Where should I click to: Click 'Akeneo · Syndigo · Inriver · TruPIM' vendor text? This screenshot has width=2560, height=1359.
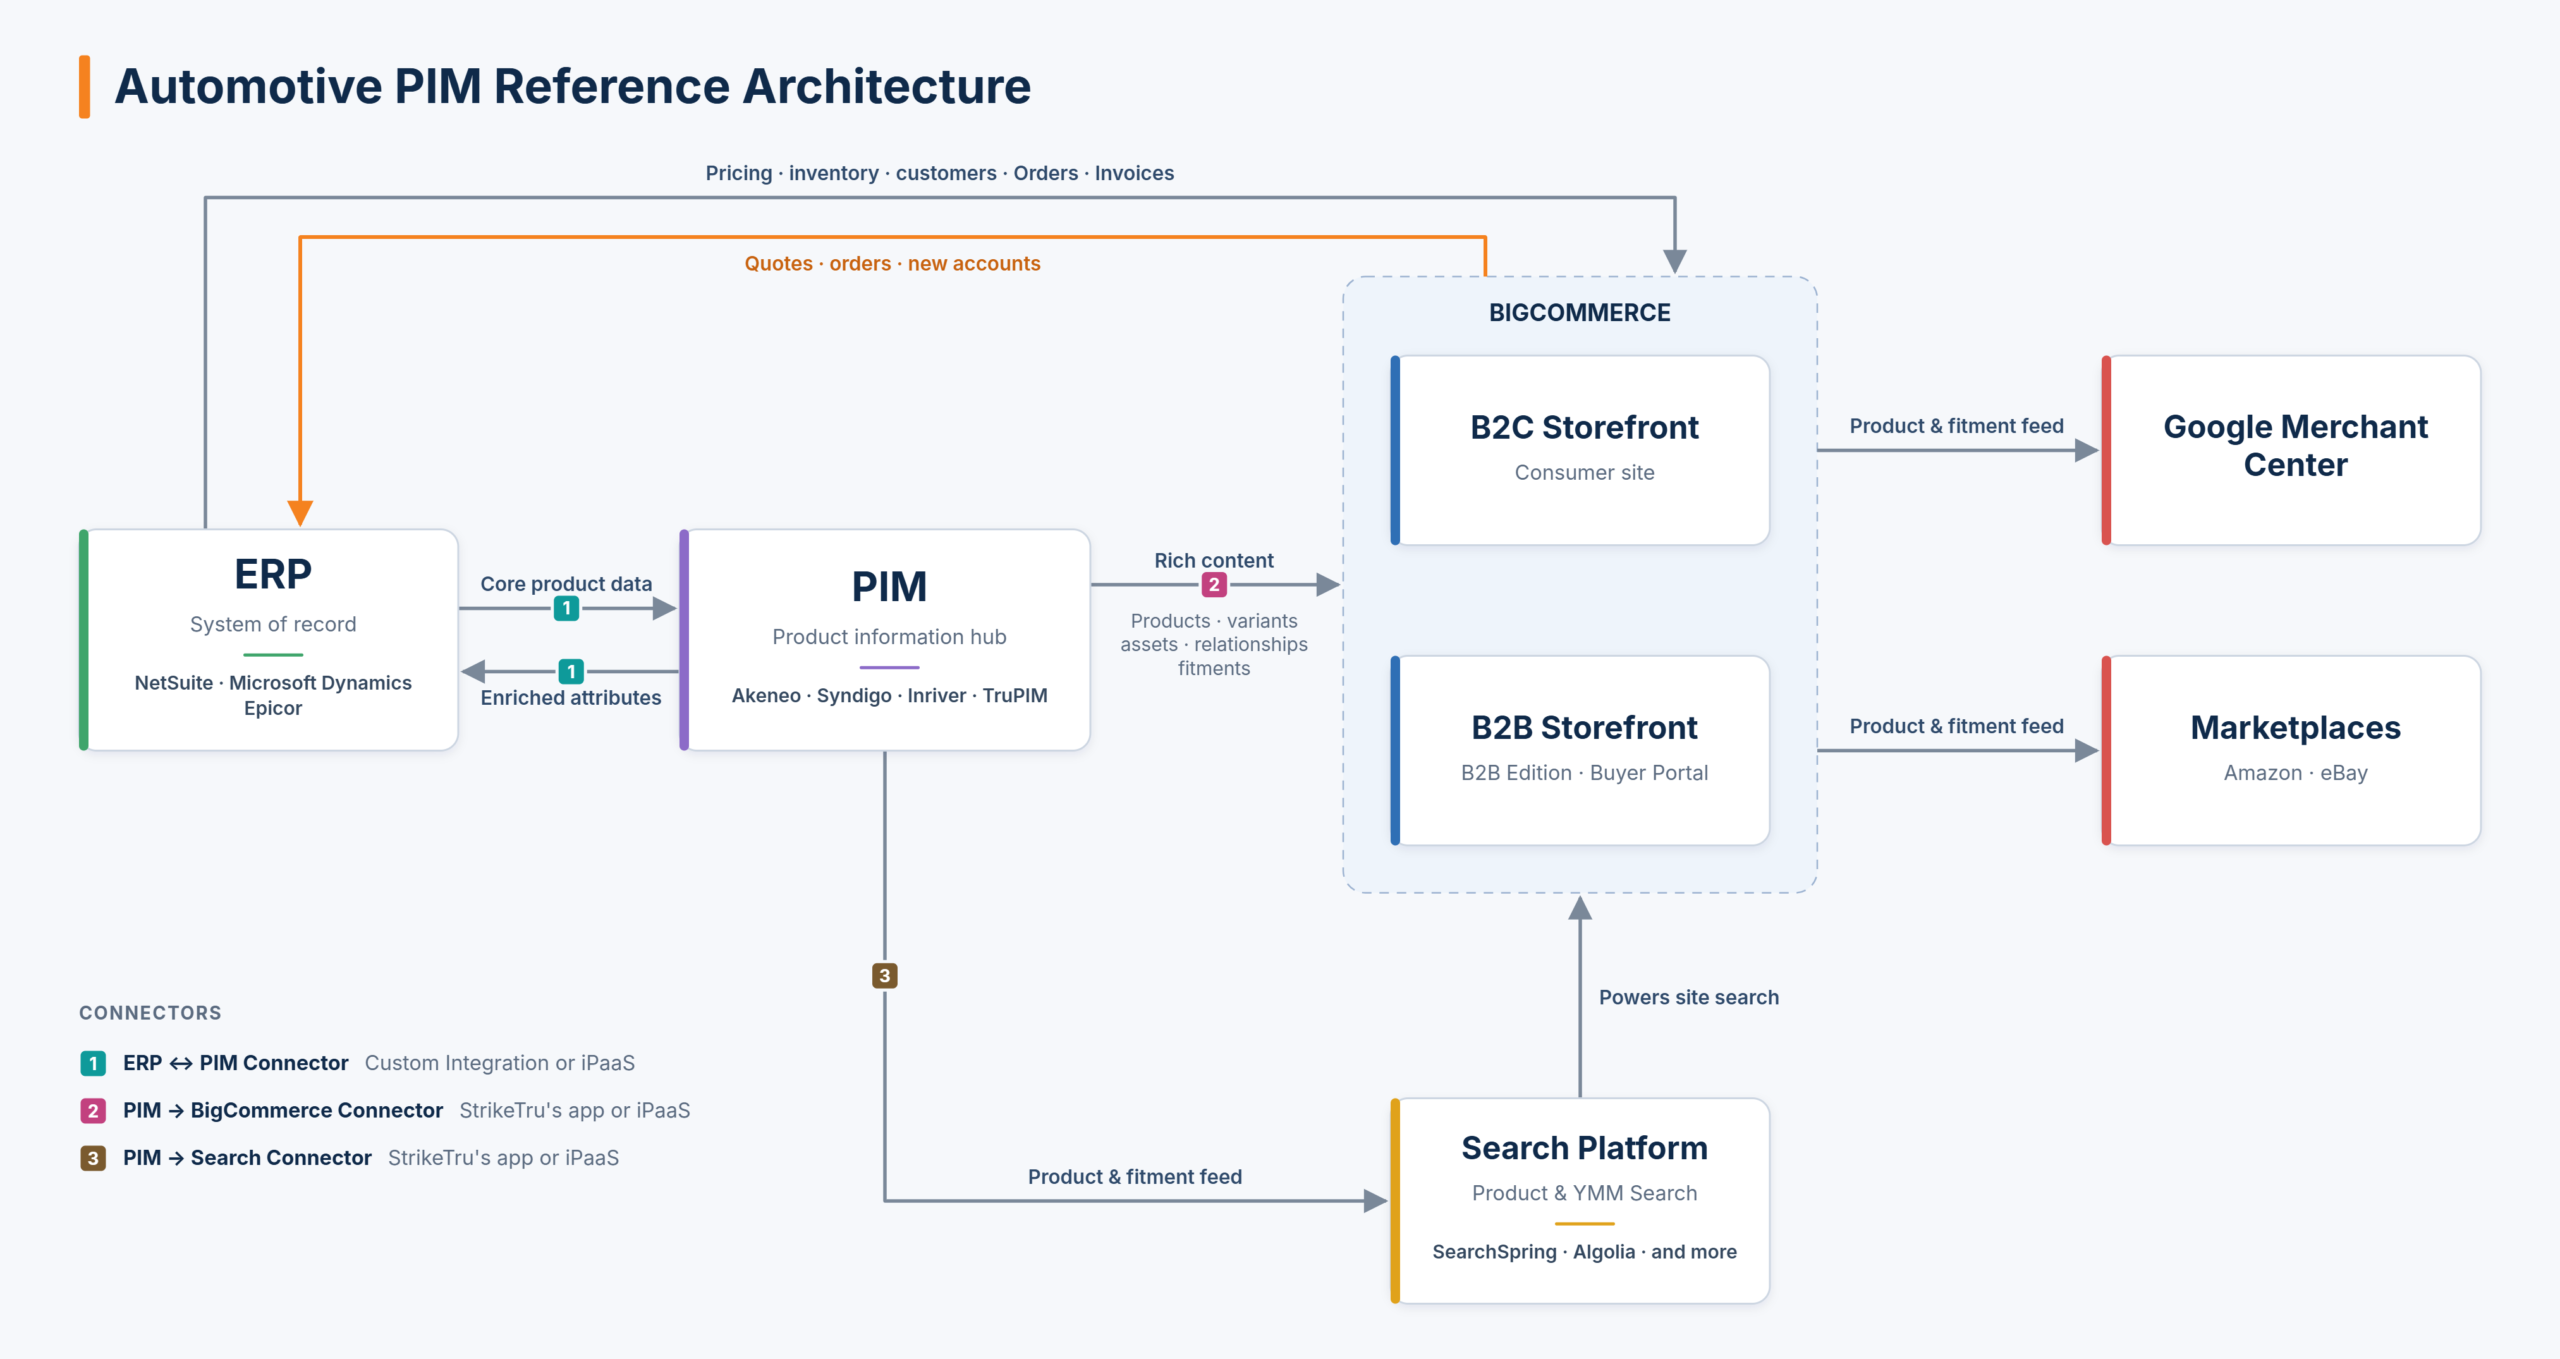click(x=889, y=695)
